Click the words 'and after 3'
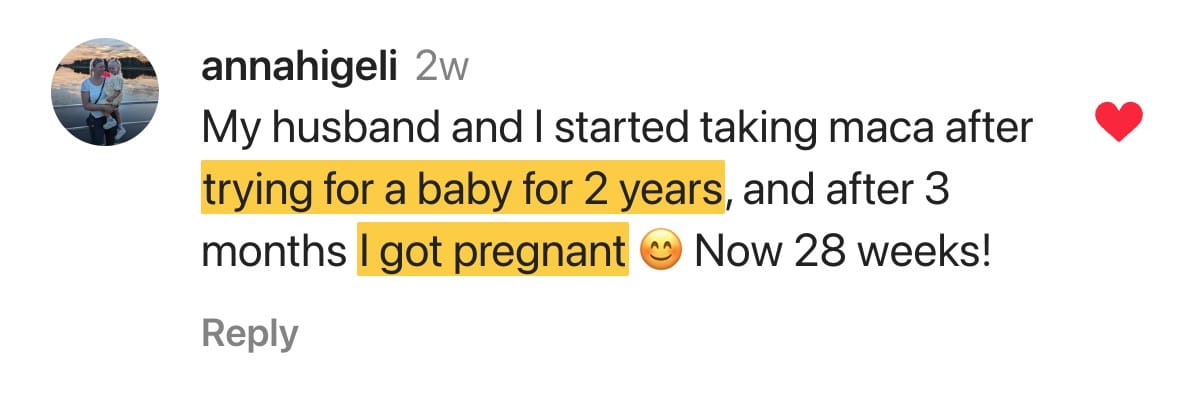1200x413 pixels. click(x=845, y=188)
